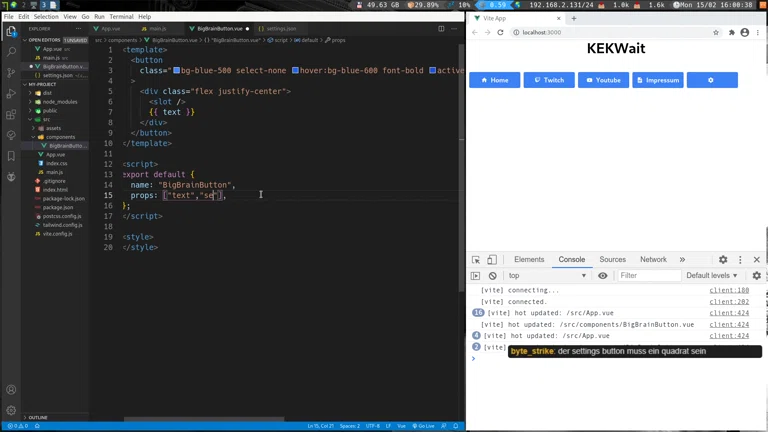Open the client:180 source link
Viewport: 768px width, 432px height.
pyautogui.click(x=729, y=290)
